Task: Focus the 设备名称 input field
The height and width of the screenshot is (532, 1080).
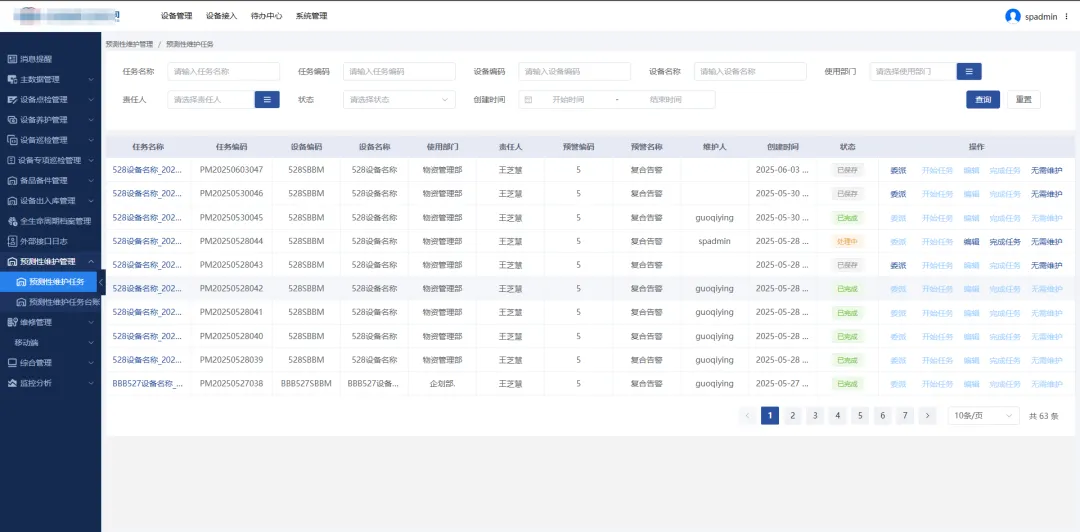Action: [x=750, y=72]
